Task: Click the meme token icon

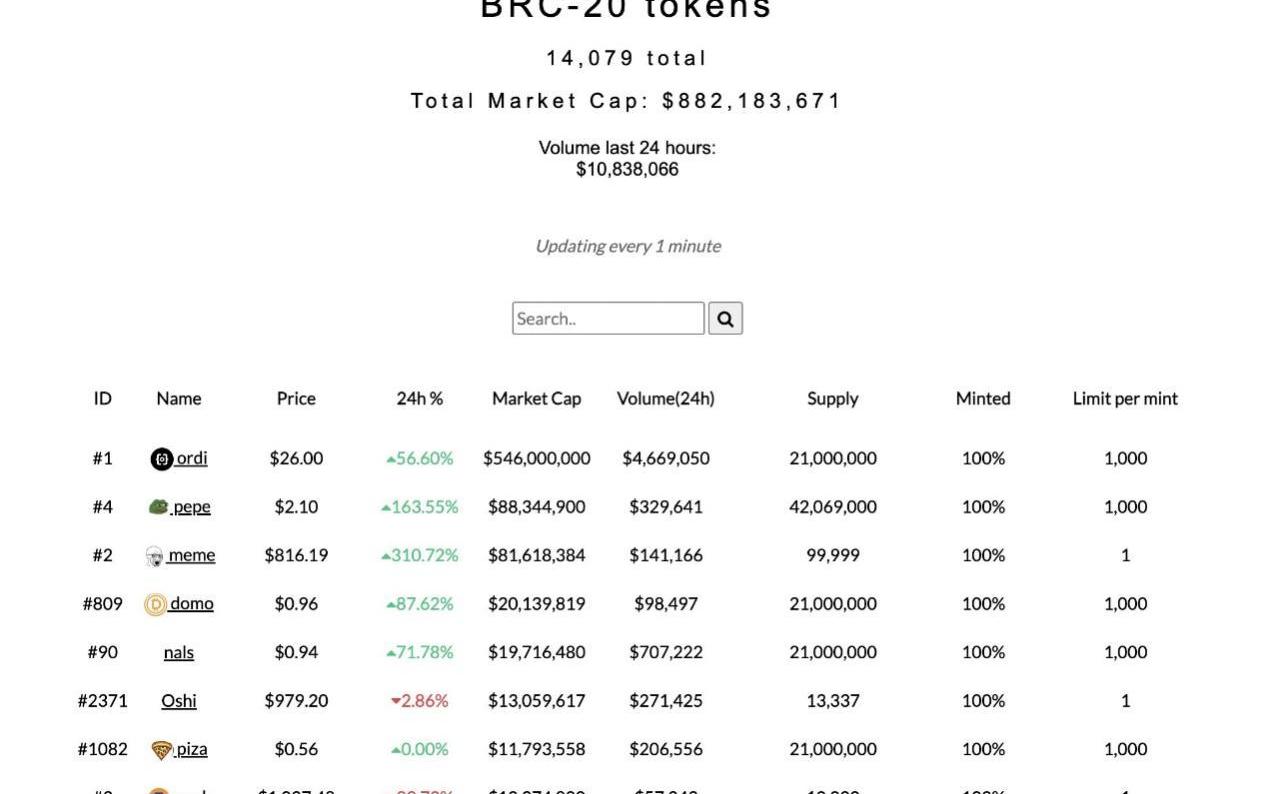Action: (x=154, y=556)
